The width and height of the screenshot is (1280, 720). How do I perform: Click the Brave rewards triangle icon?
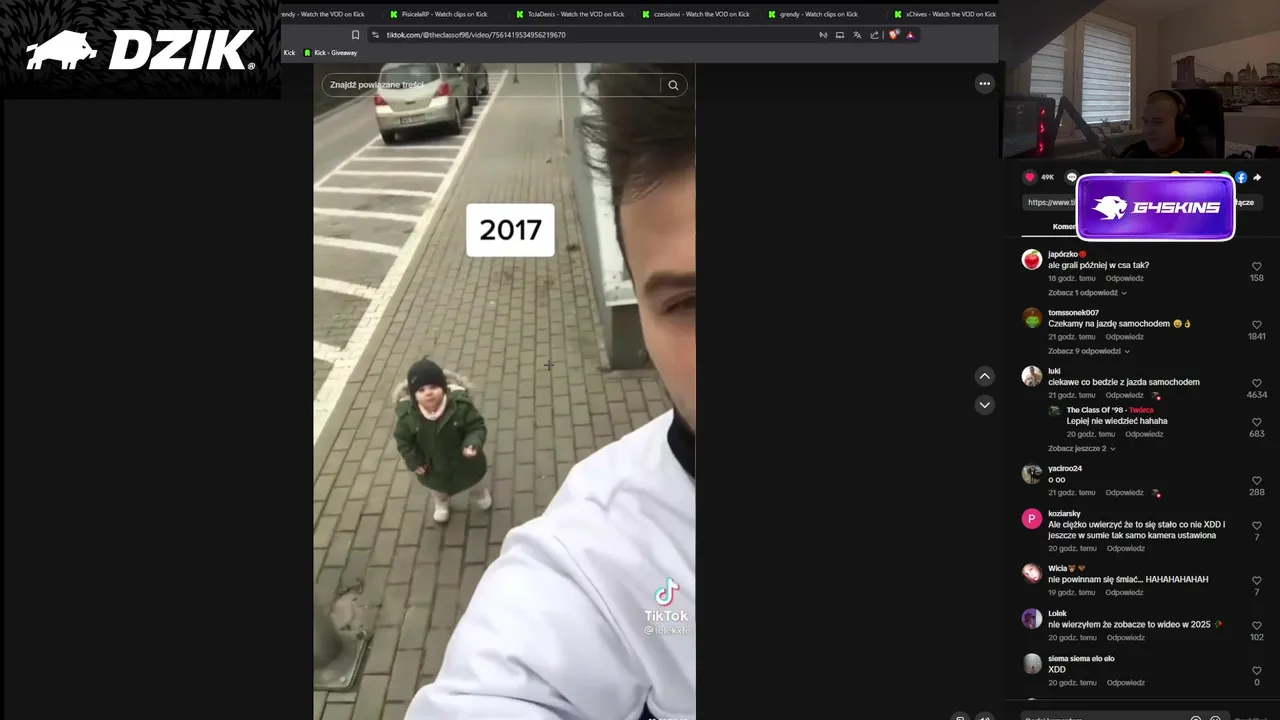[910, 35]
